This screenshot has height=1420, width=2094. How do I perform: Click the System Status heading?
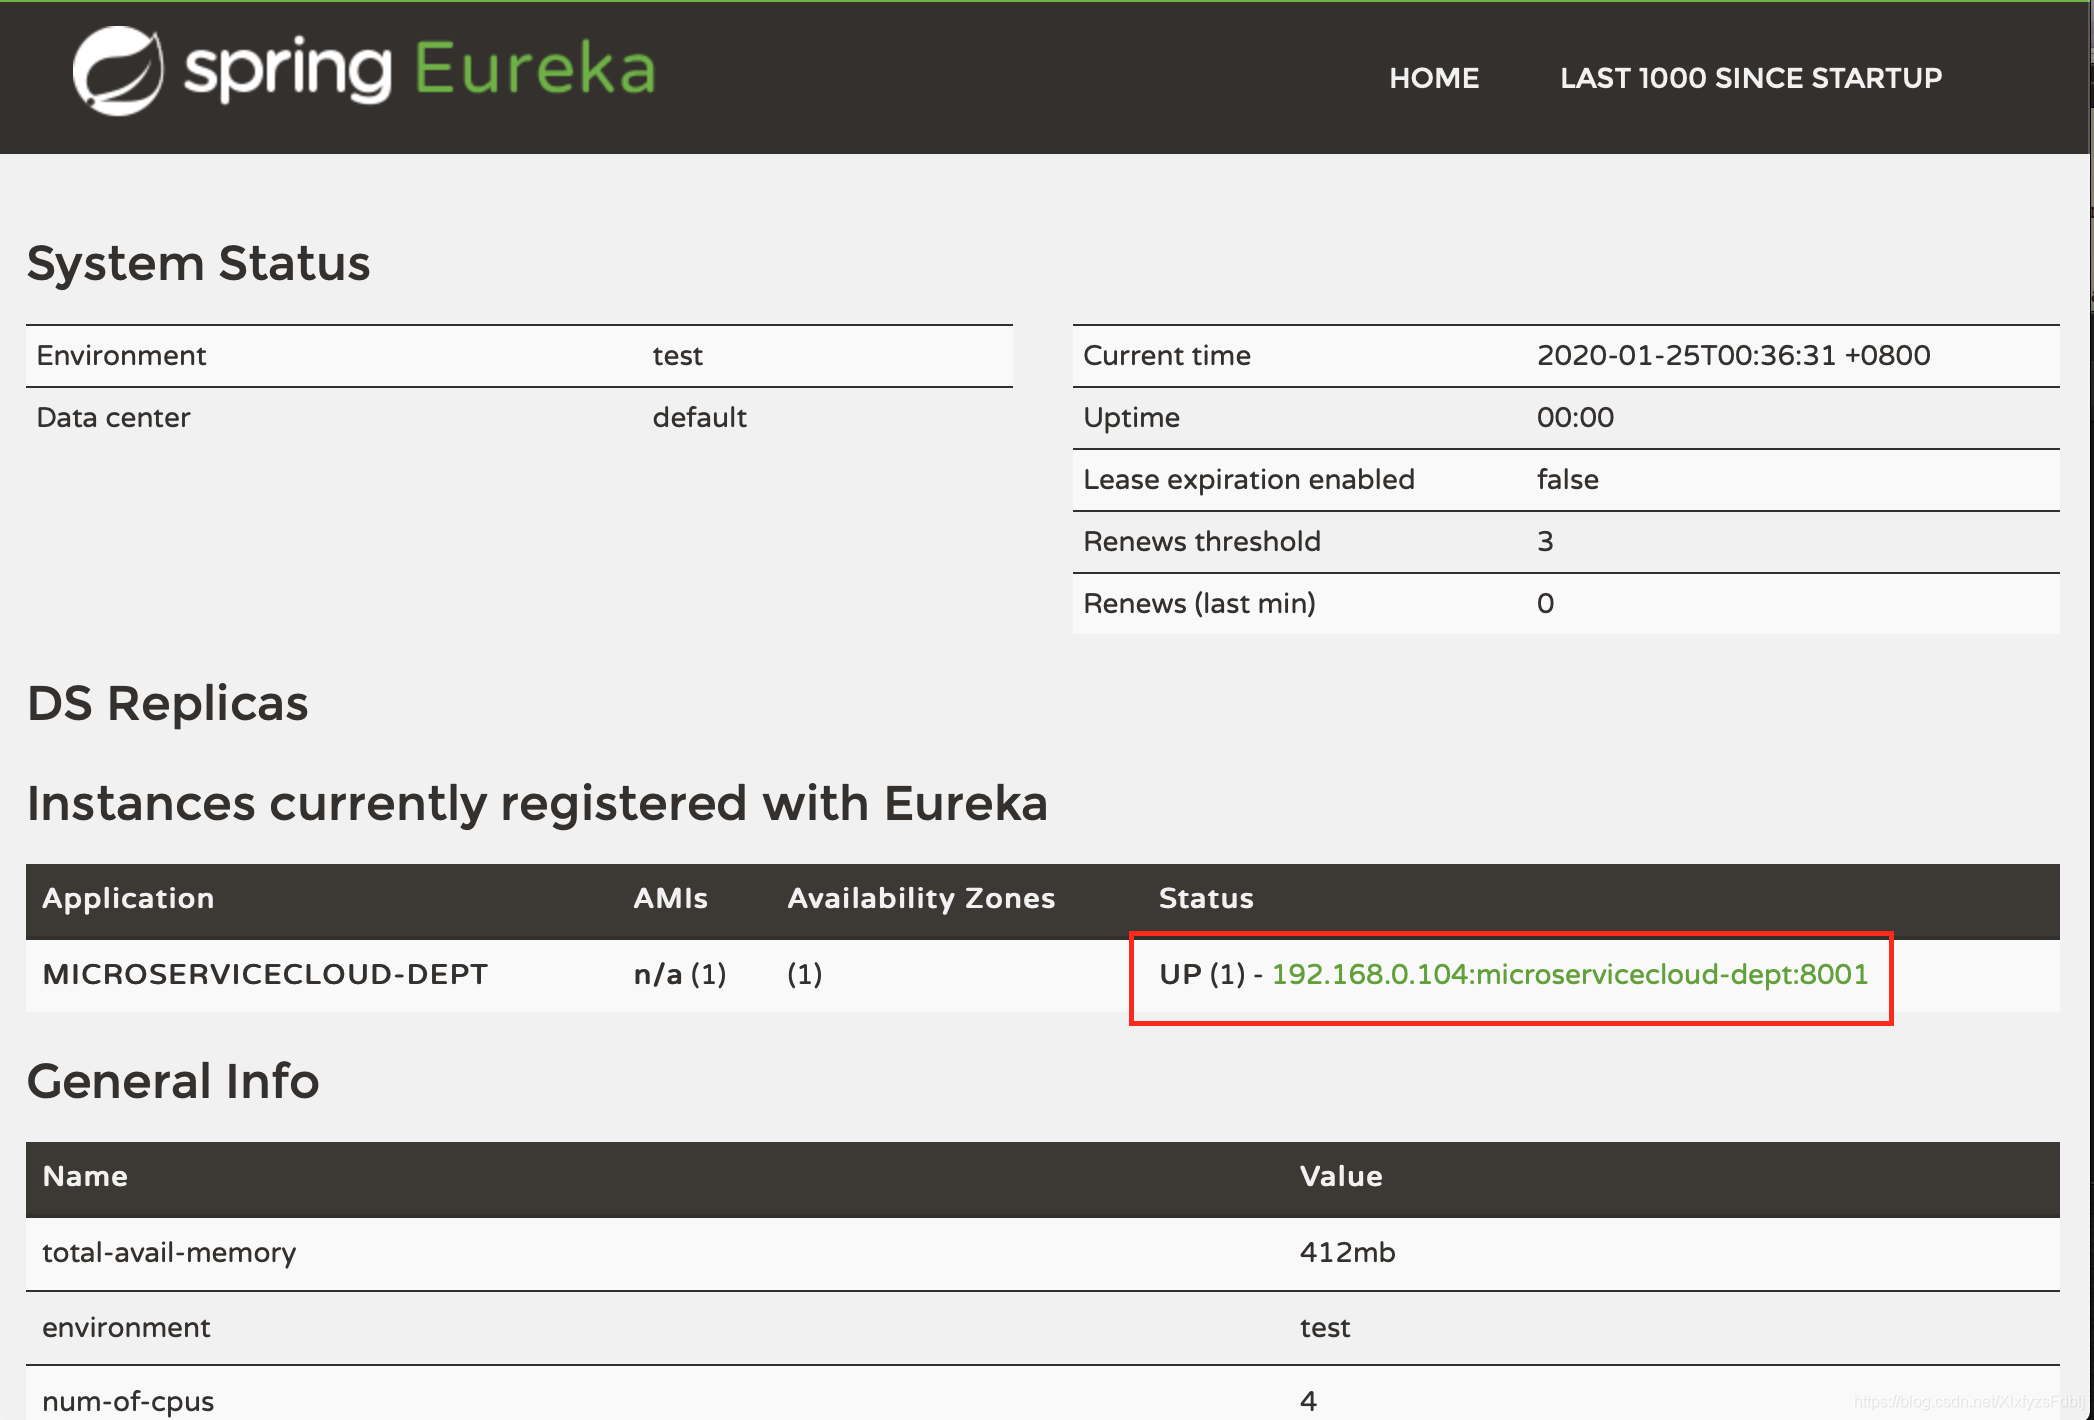coord(198,264)
